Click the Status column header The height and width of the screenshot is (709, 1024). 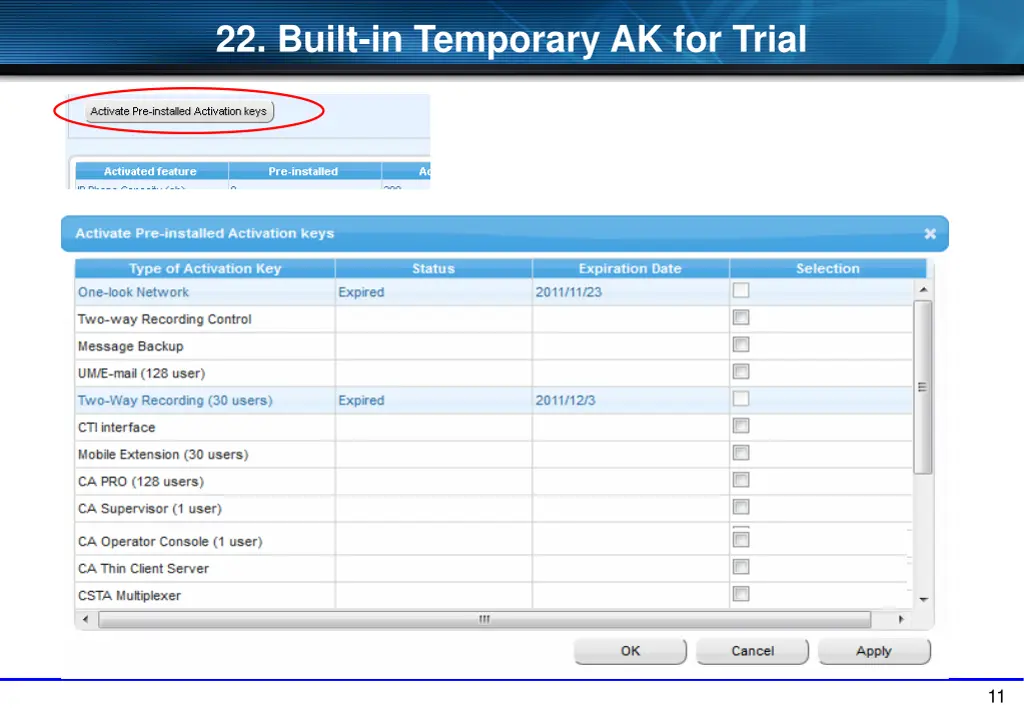(x=434, y=268)
